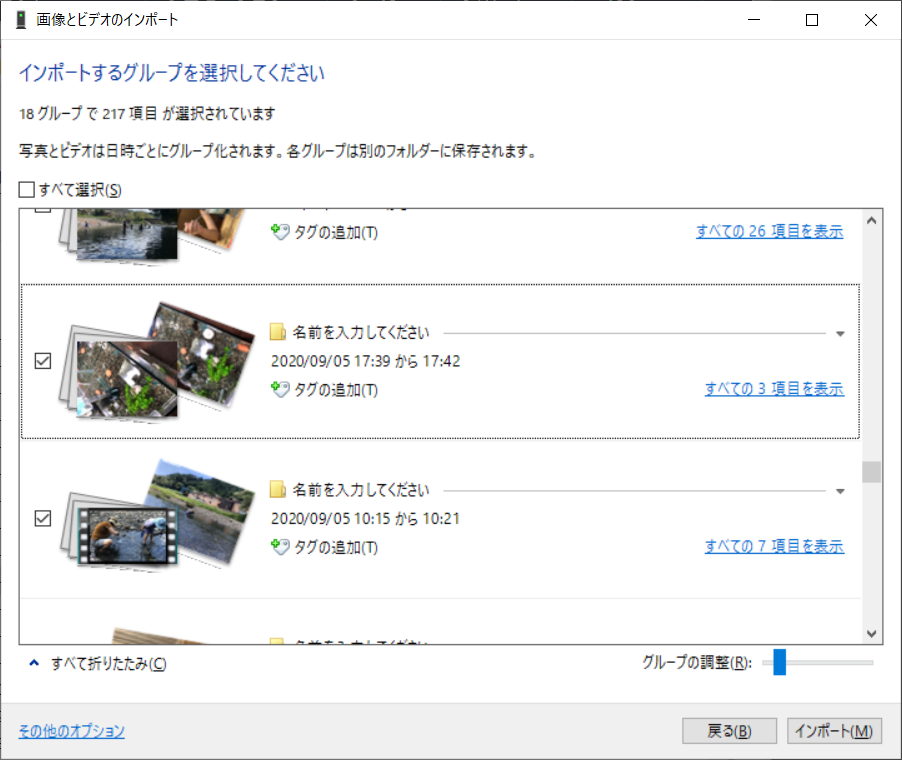The width and height of the screenshot is (902, 760).
Task: Maximize the import dialog window
Action: tap(812, 20)
